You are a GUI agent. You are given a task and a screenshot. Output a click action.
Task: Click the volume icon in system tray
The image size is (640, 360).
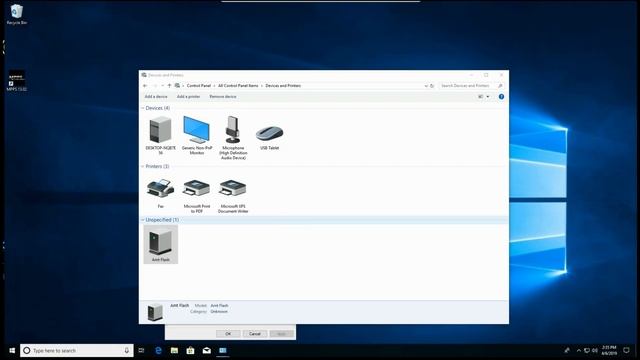pos(595,351)
